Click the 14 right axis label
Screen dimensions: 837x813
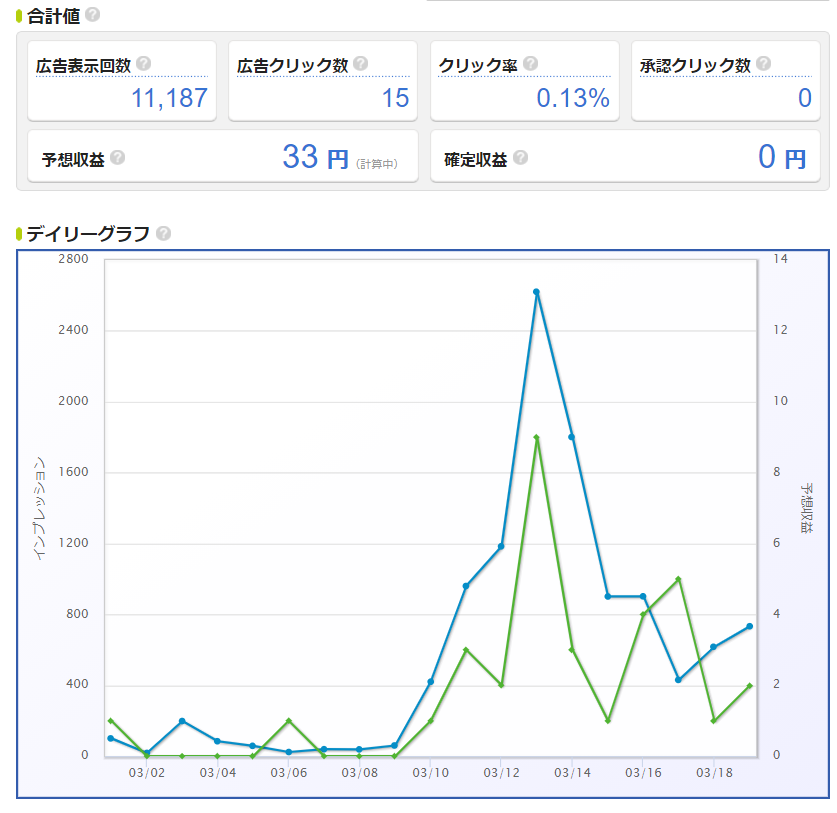click(x=780, y=258)
